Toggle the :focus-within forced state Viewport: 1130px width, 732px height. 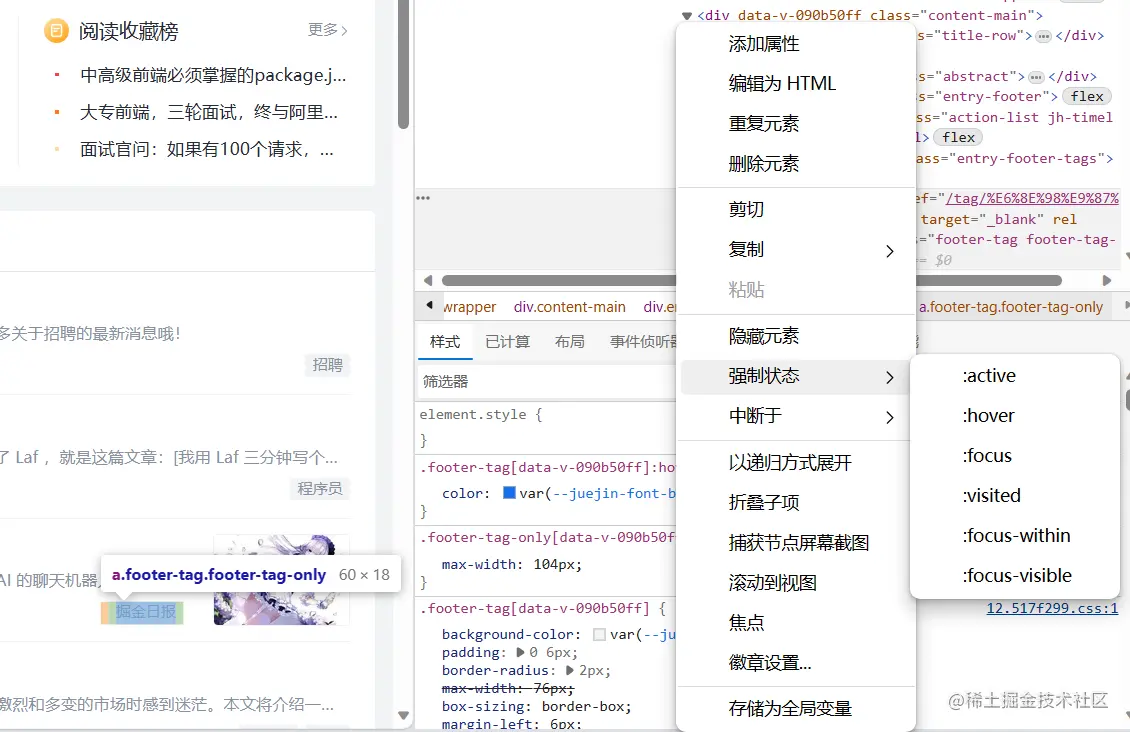(1016, 536)
